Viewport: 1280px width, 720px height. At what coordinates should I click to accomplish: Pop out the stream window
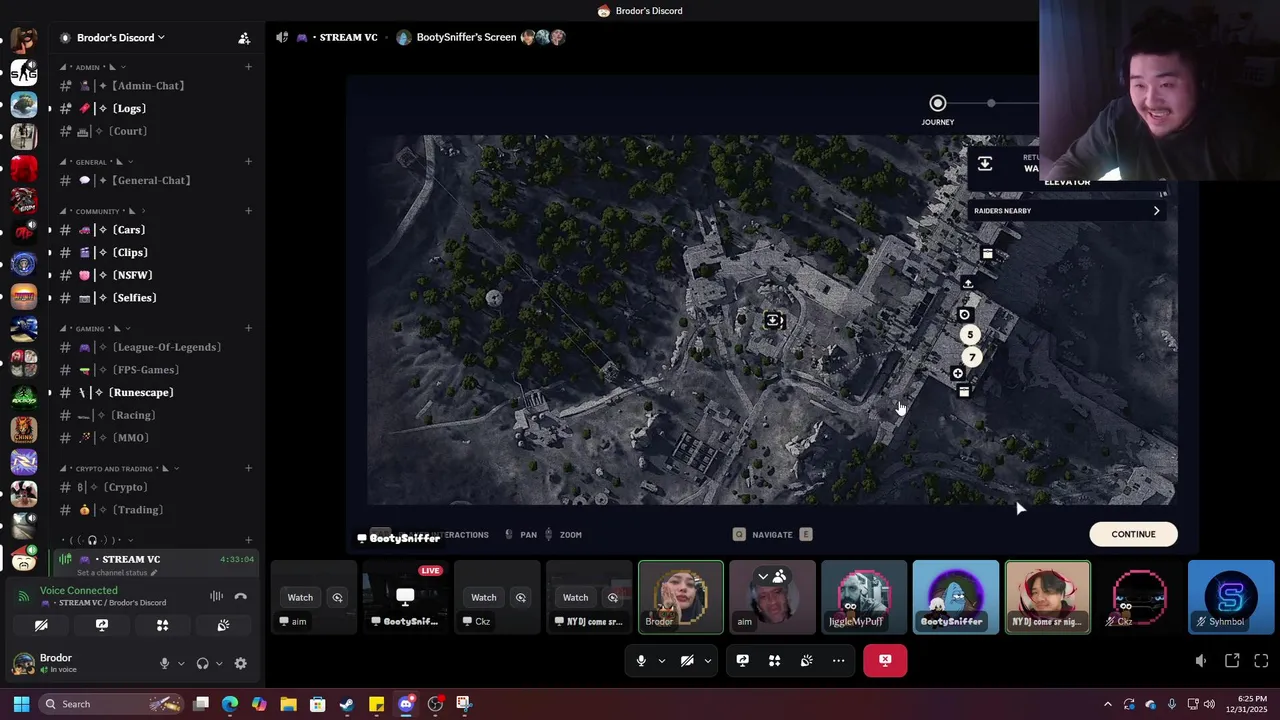click(x=1232, y=660)
